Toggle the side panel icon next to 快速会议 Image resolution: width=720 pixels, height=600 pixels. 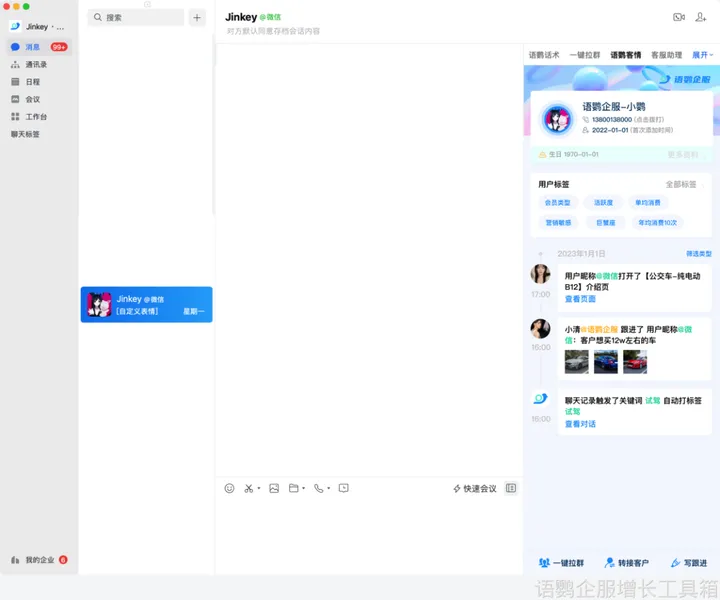(511, 488)
